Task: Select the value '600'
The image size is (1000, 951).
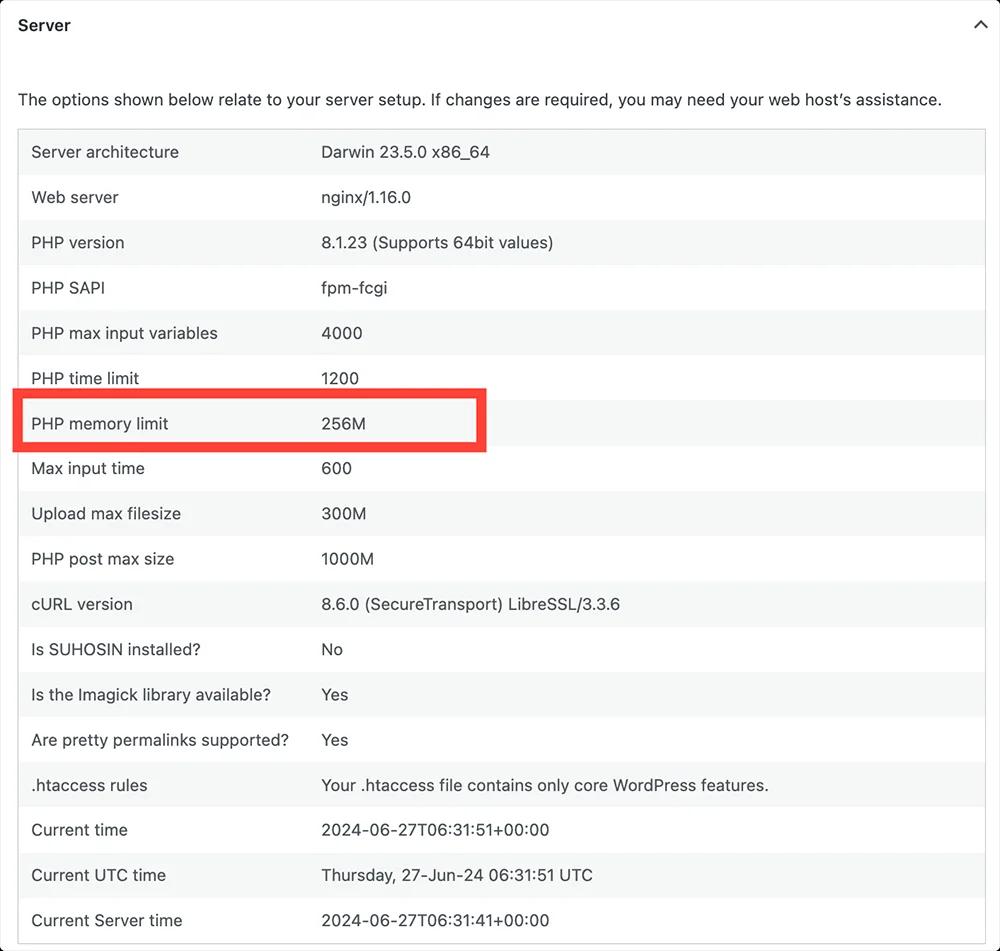Action: click(x=336, y=469)
